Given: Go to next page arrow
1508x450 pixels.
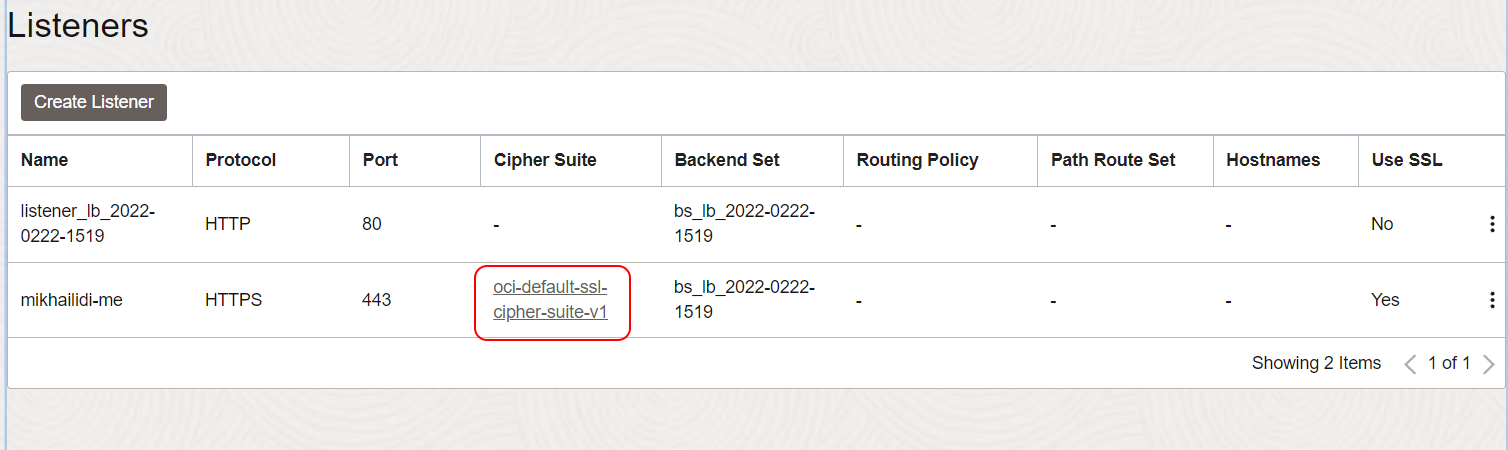Looking at the screenshot, I should 1488,364.
